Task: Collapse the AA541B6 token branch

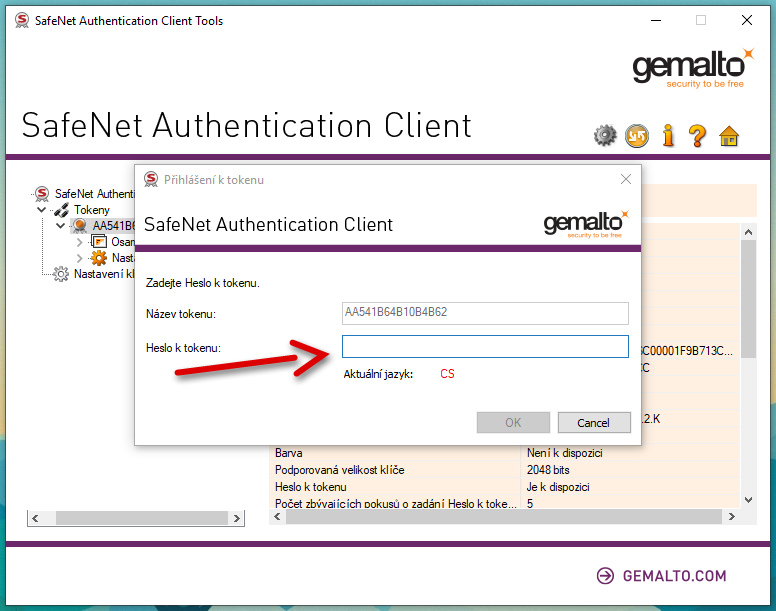Action: click(x=60, y=226)
